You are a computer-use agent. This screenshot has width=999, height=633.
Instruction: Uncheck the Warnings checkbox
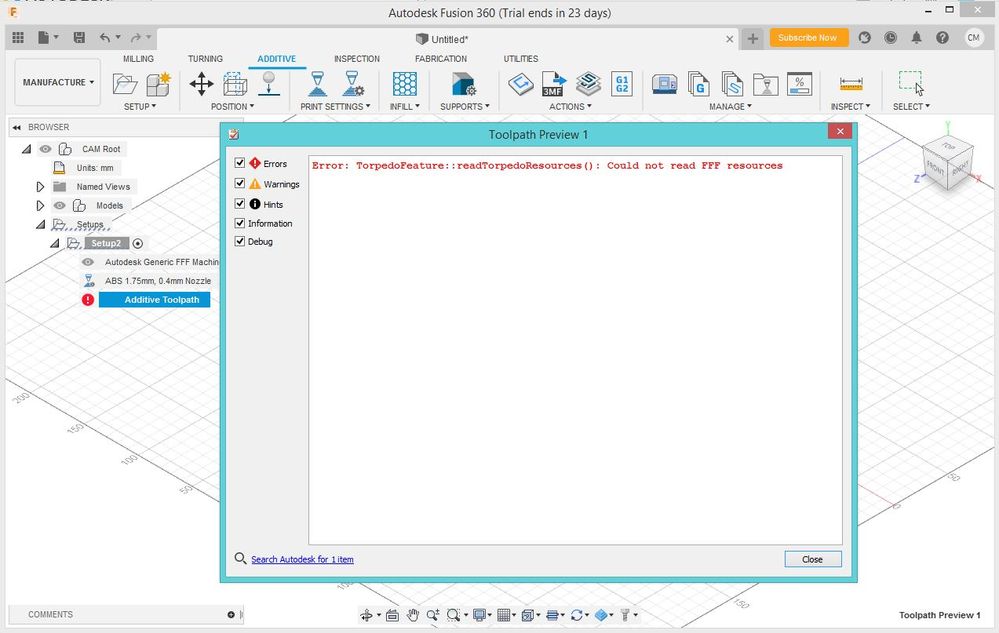240,183
